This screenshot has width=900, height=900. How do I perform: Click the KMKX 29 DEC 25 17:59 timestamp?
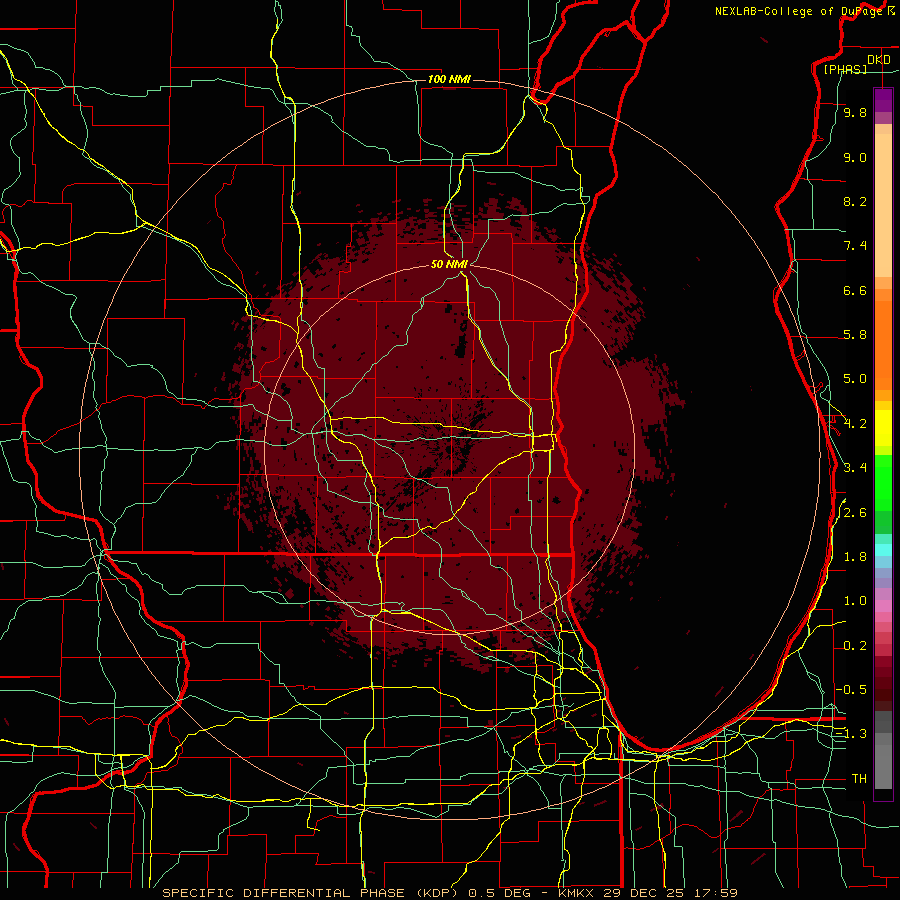click(x=647, y=893)
